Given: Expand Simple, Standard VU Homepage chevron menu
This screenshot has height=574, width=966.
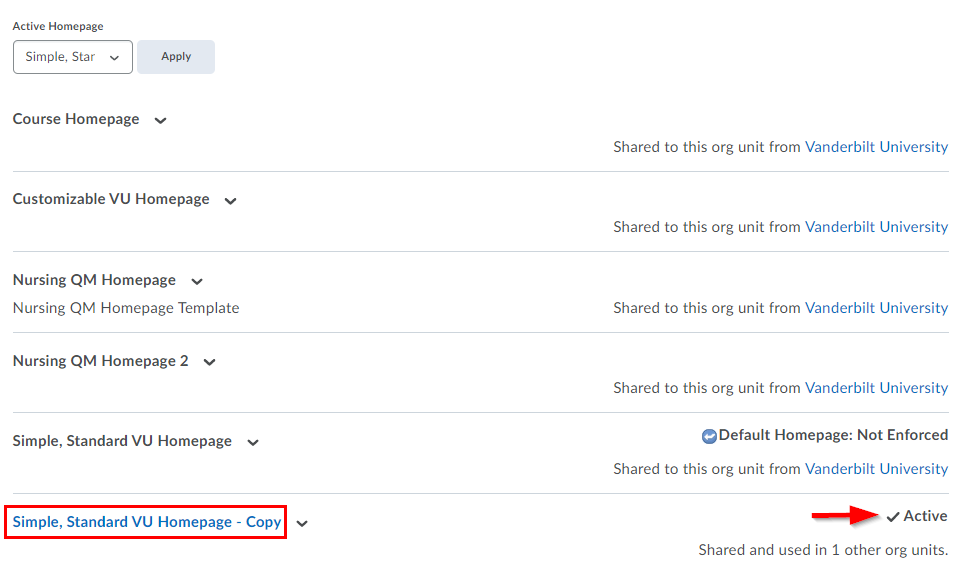Looking at the screenshot, I should [x=253, y=442].
